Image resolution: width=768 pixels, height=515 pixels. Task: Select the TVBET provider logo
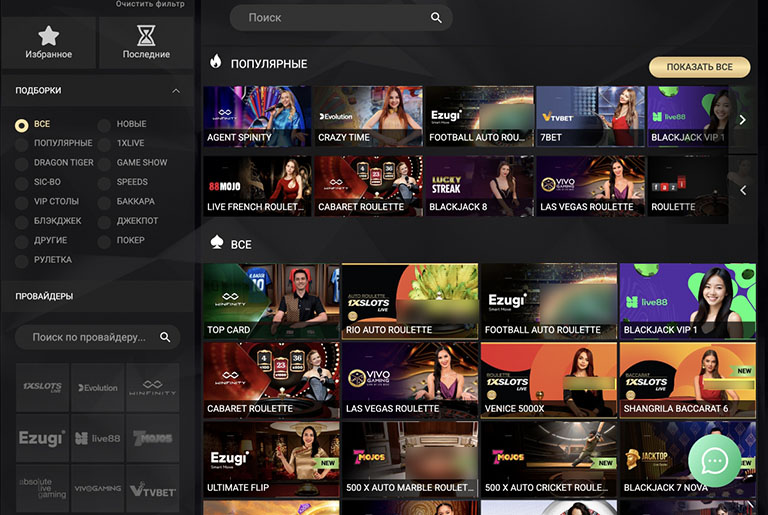(x=153, y=489)
